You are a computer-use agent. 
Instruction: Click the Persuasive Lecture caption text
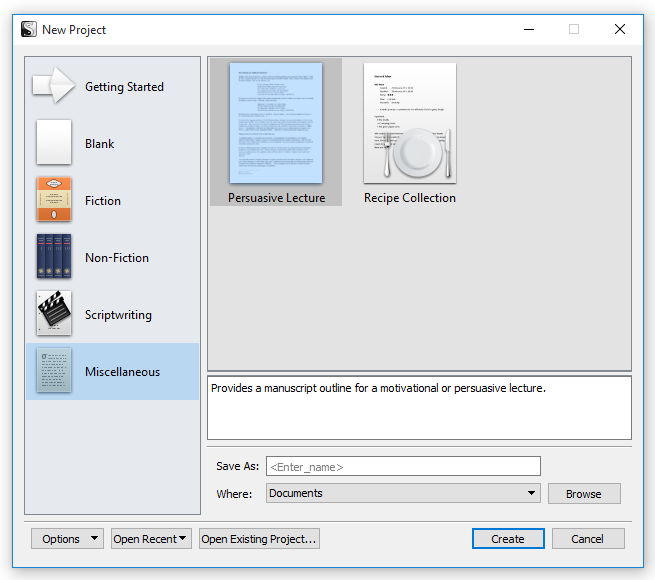point(277,198)
